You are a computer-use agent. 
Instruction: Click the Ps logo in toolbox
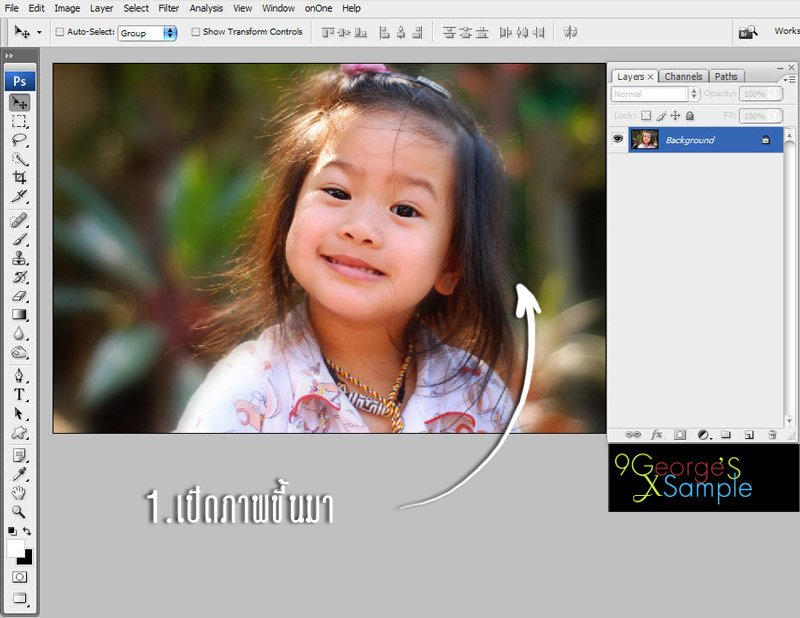[20, 81]
